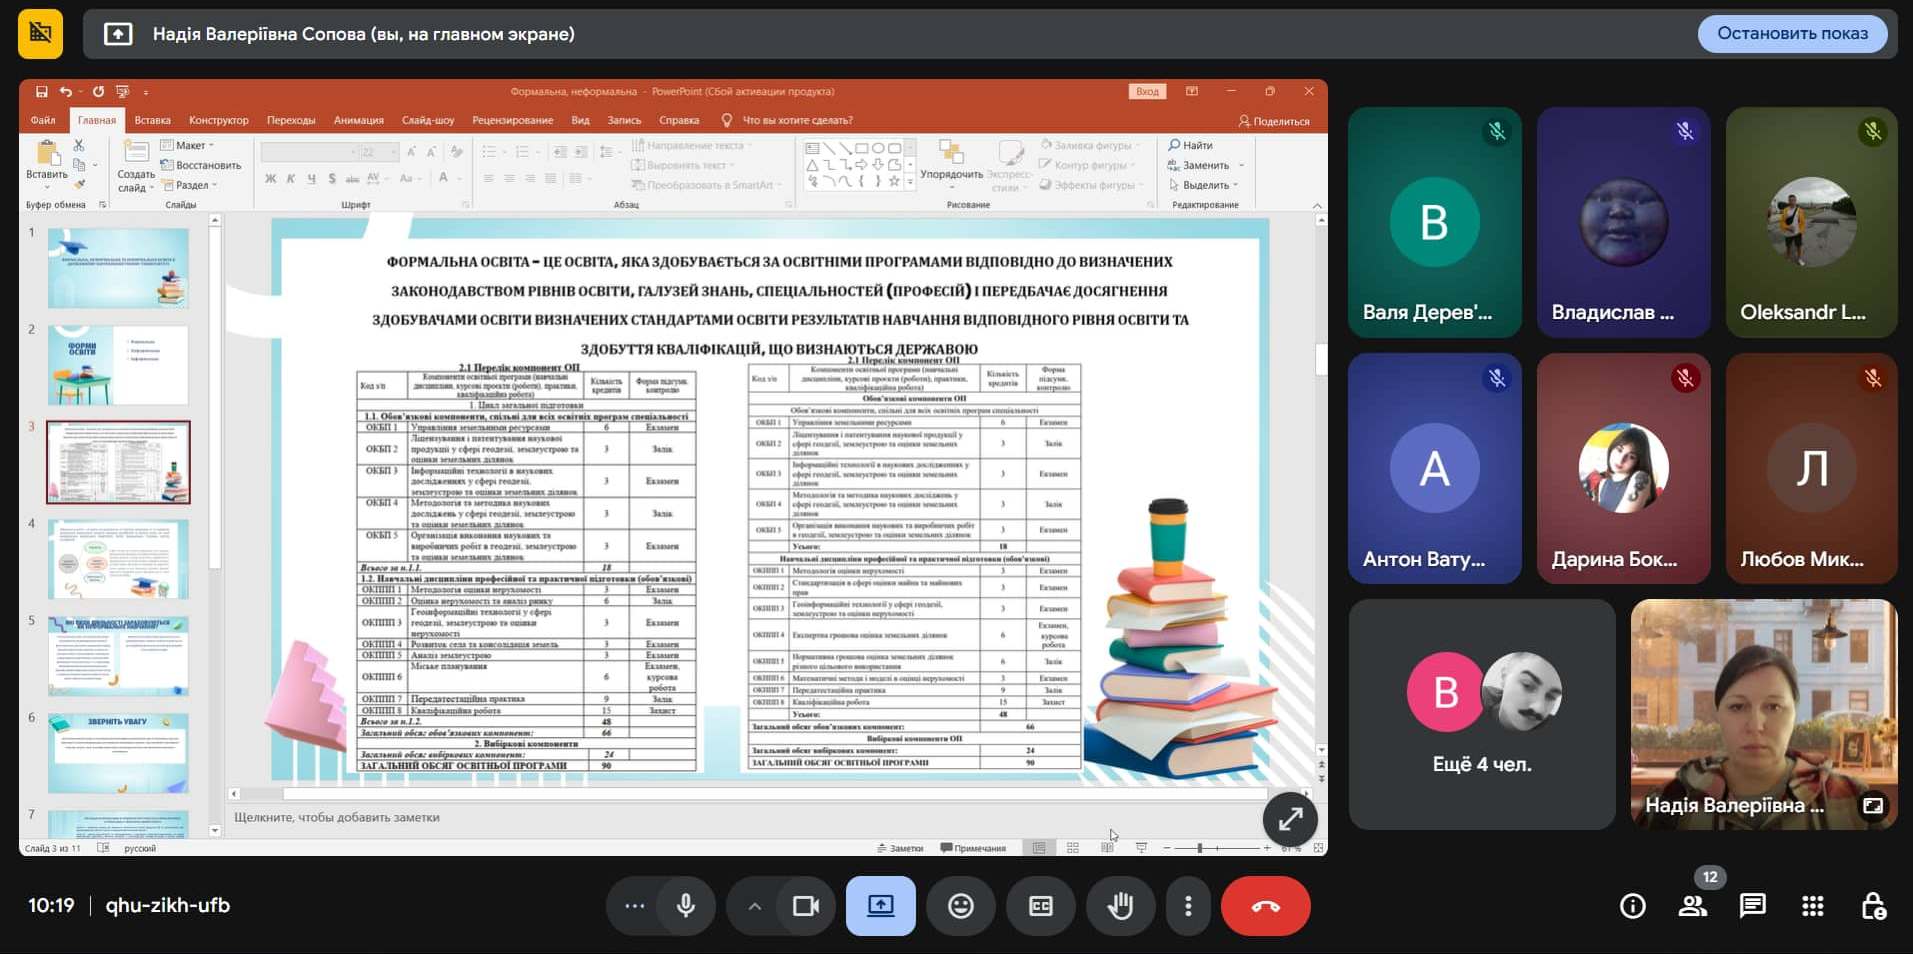Raise hand in the meeting

point(1120,906)
